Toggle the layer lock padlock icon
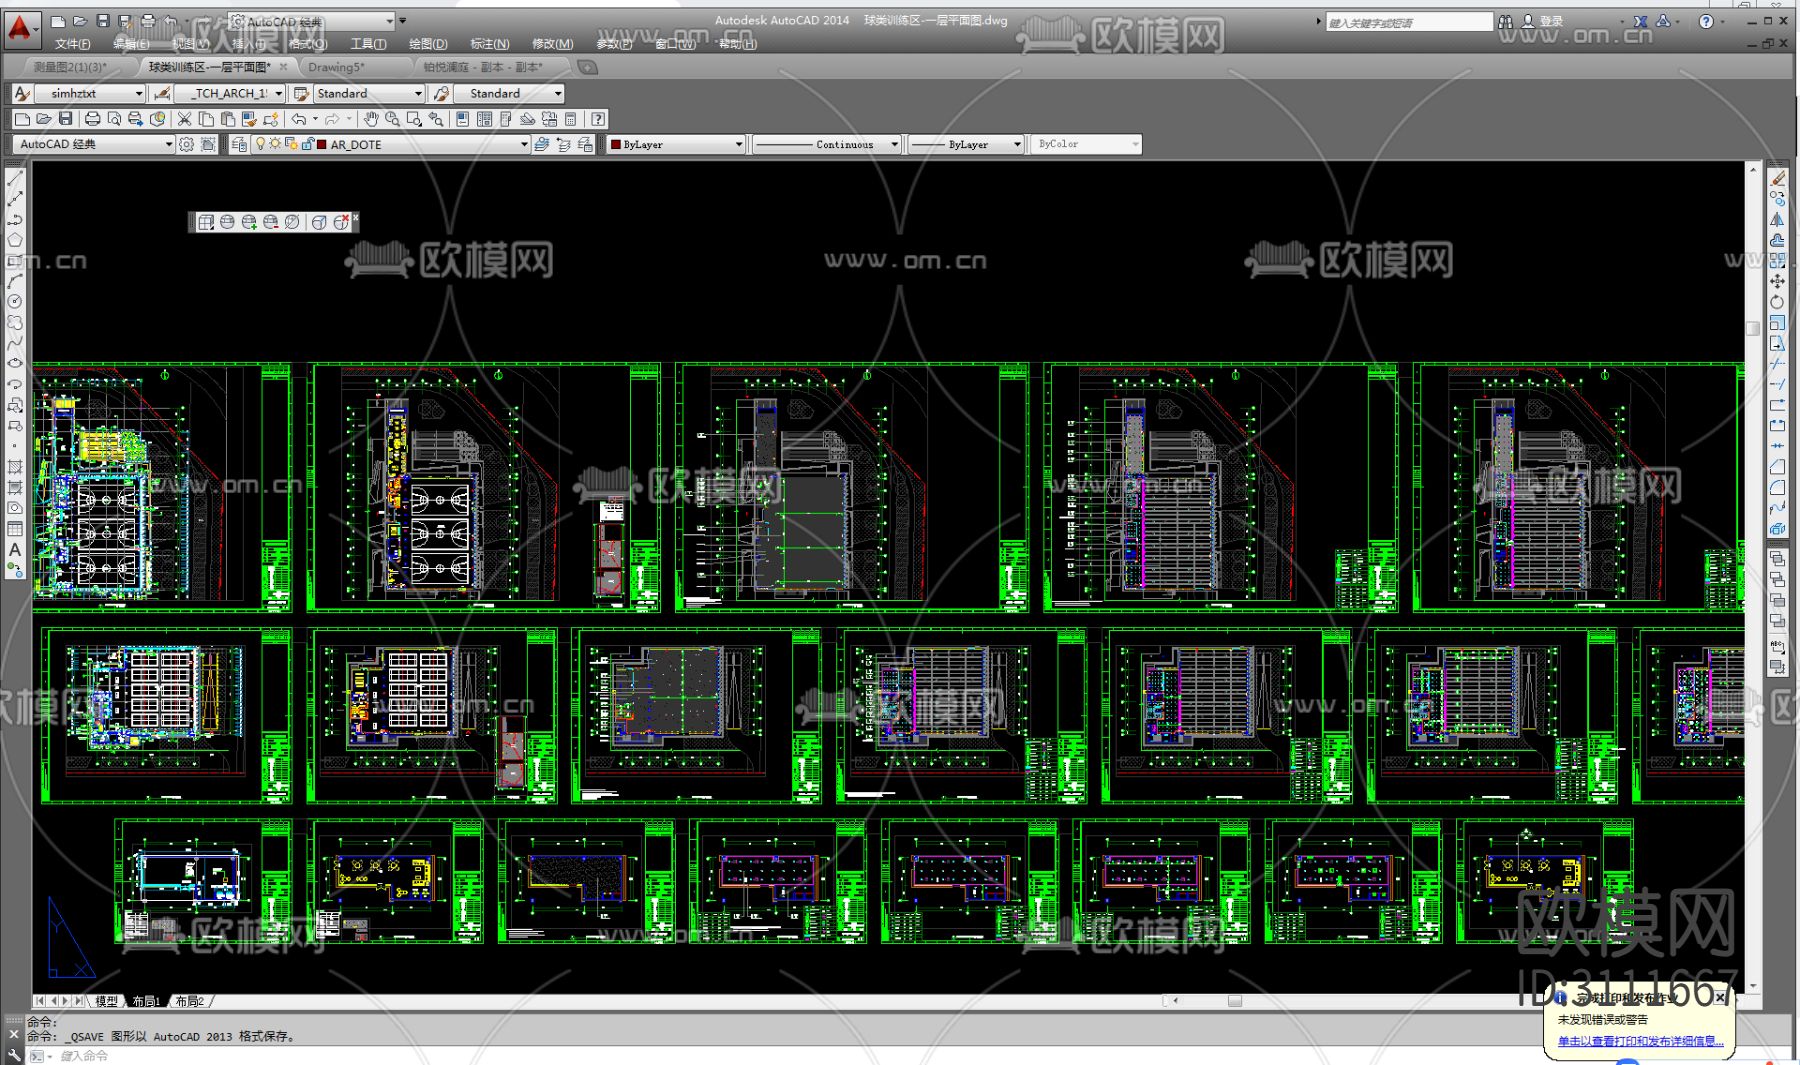The width and height of the screenshot is (1800, 1065). 307,144
